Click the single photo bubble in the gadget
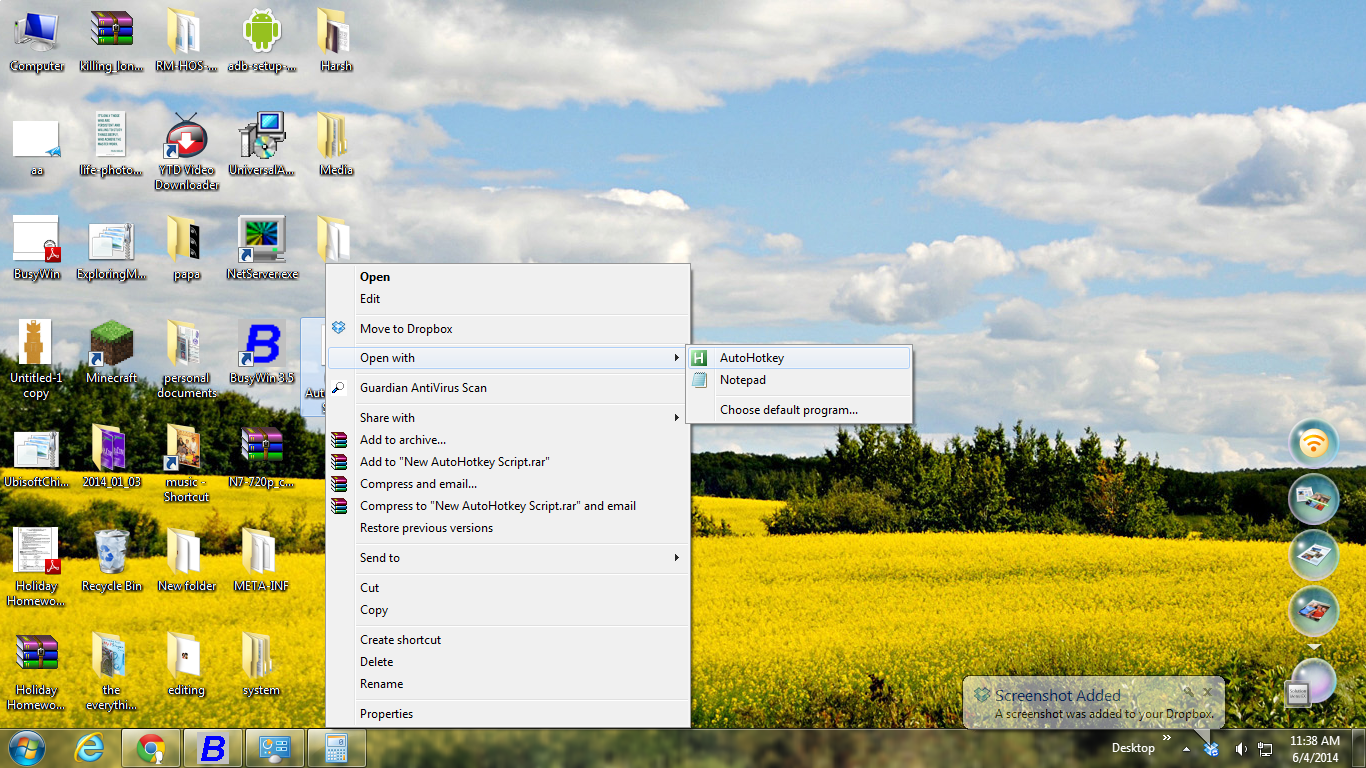 [x=1314, y=611]
